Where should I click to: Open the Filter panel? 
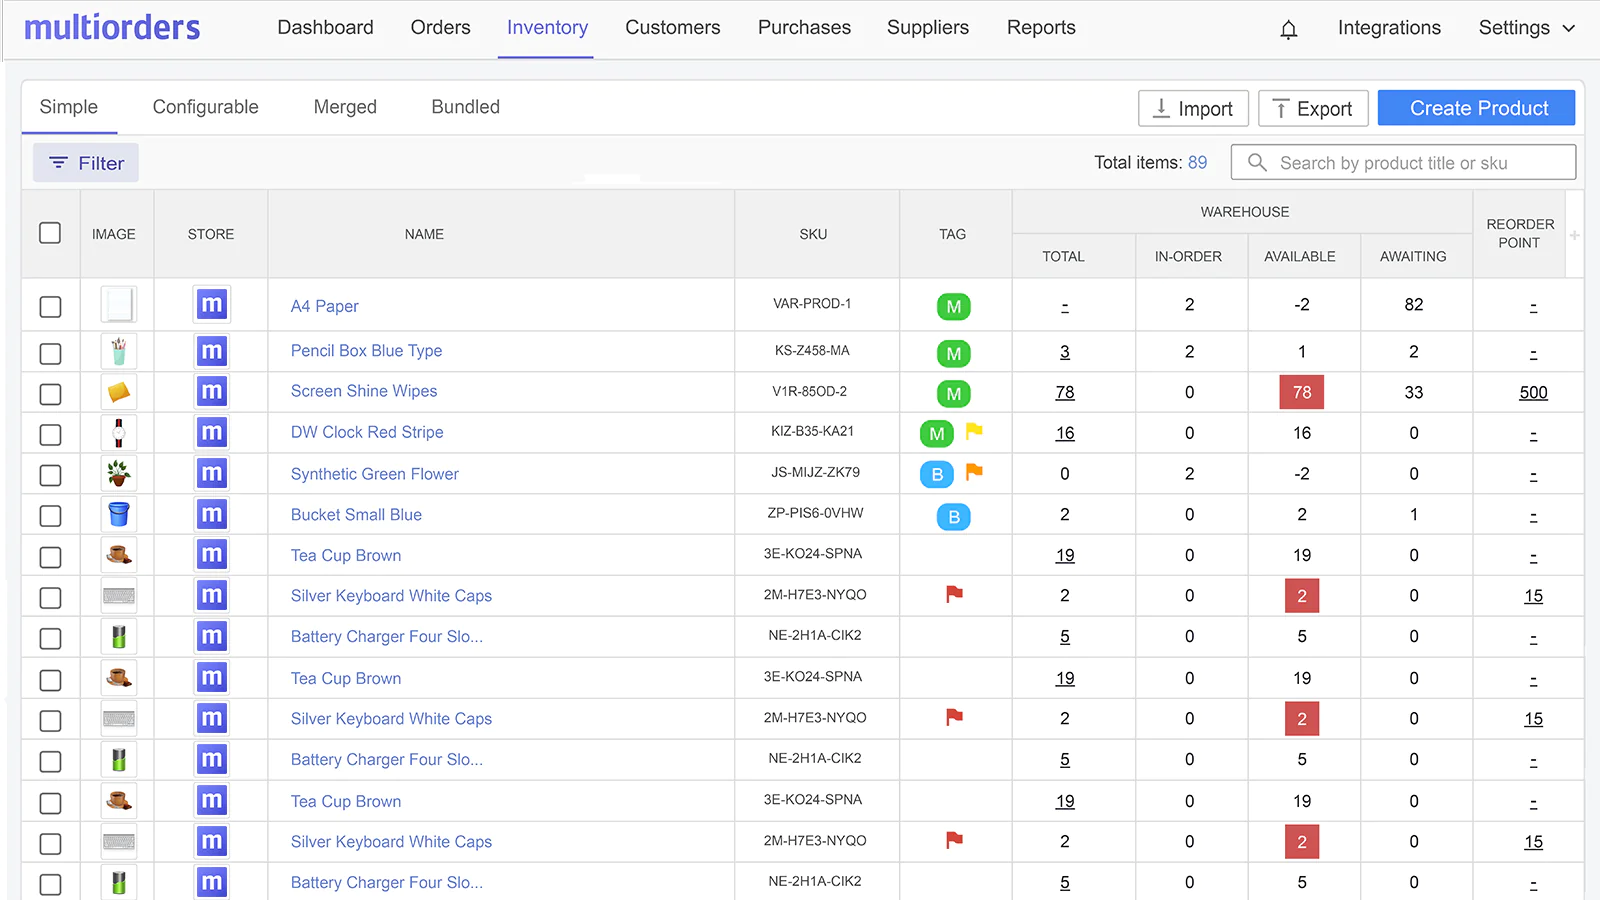coord(85,162)
